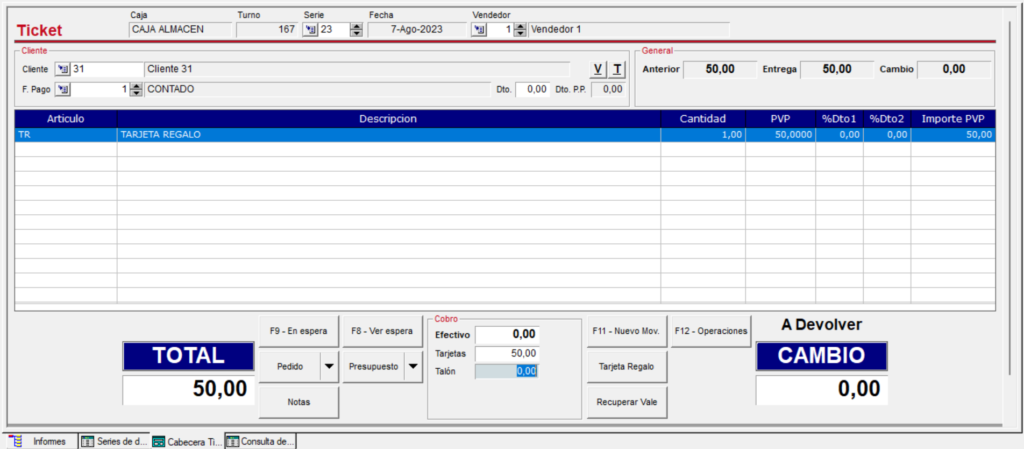This screenshot has height=449, width=1024.
Task: Open the Vendedor lookup icon
Action: (x=479, y=29)
